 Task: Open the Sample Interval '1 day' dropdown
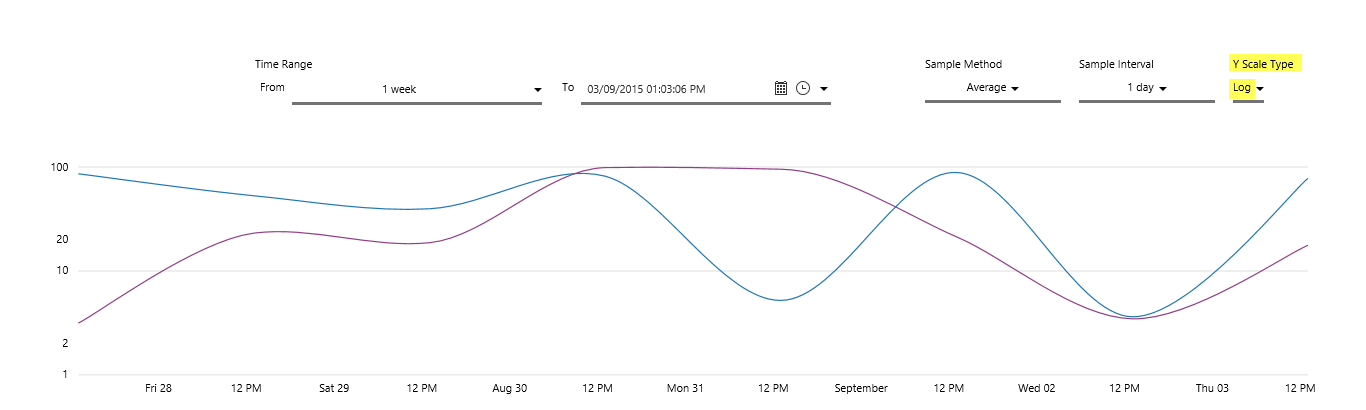pyautogui.click(x=1147, y=88)
